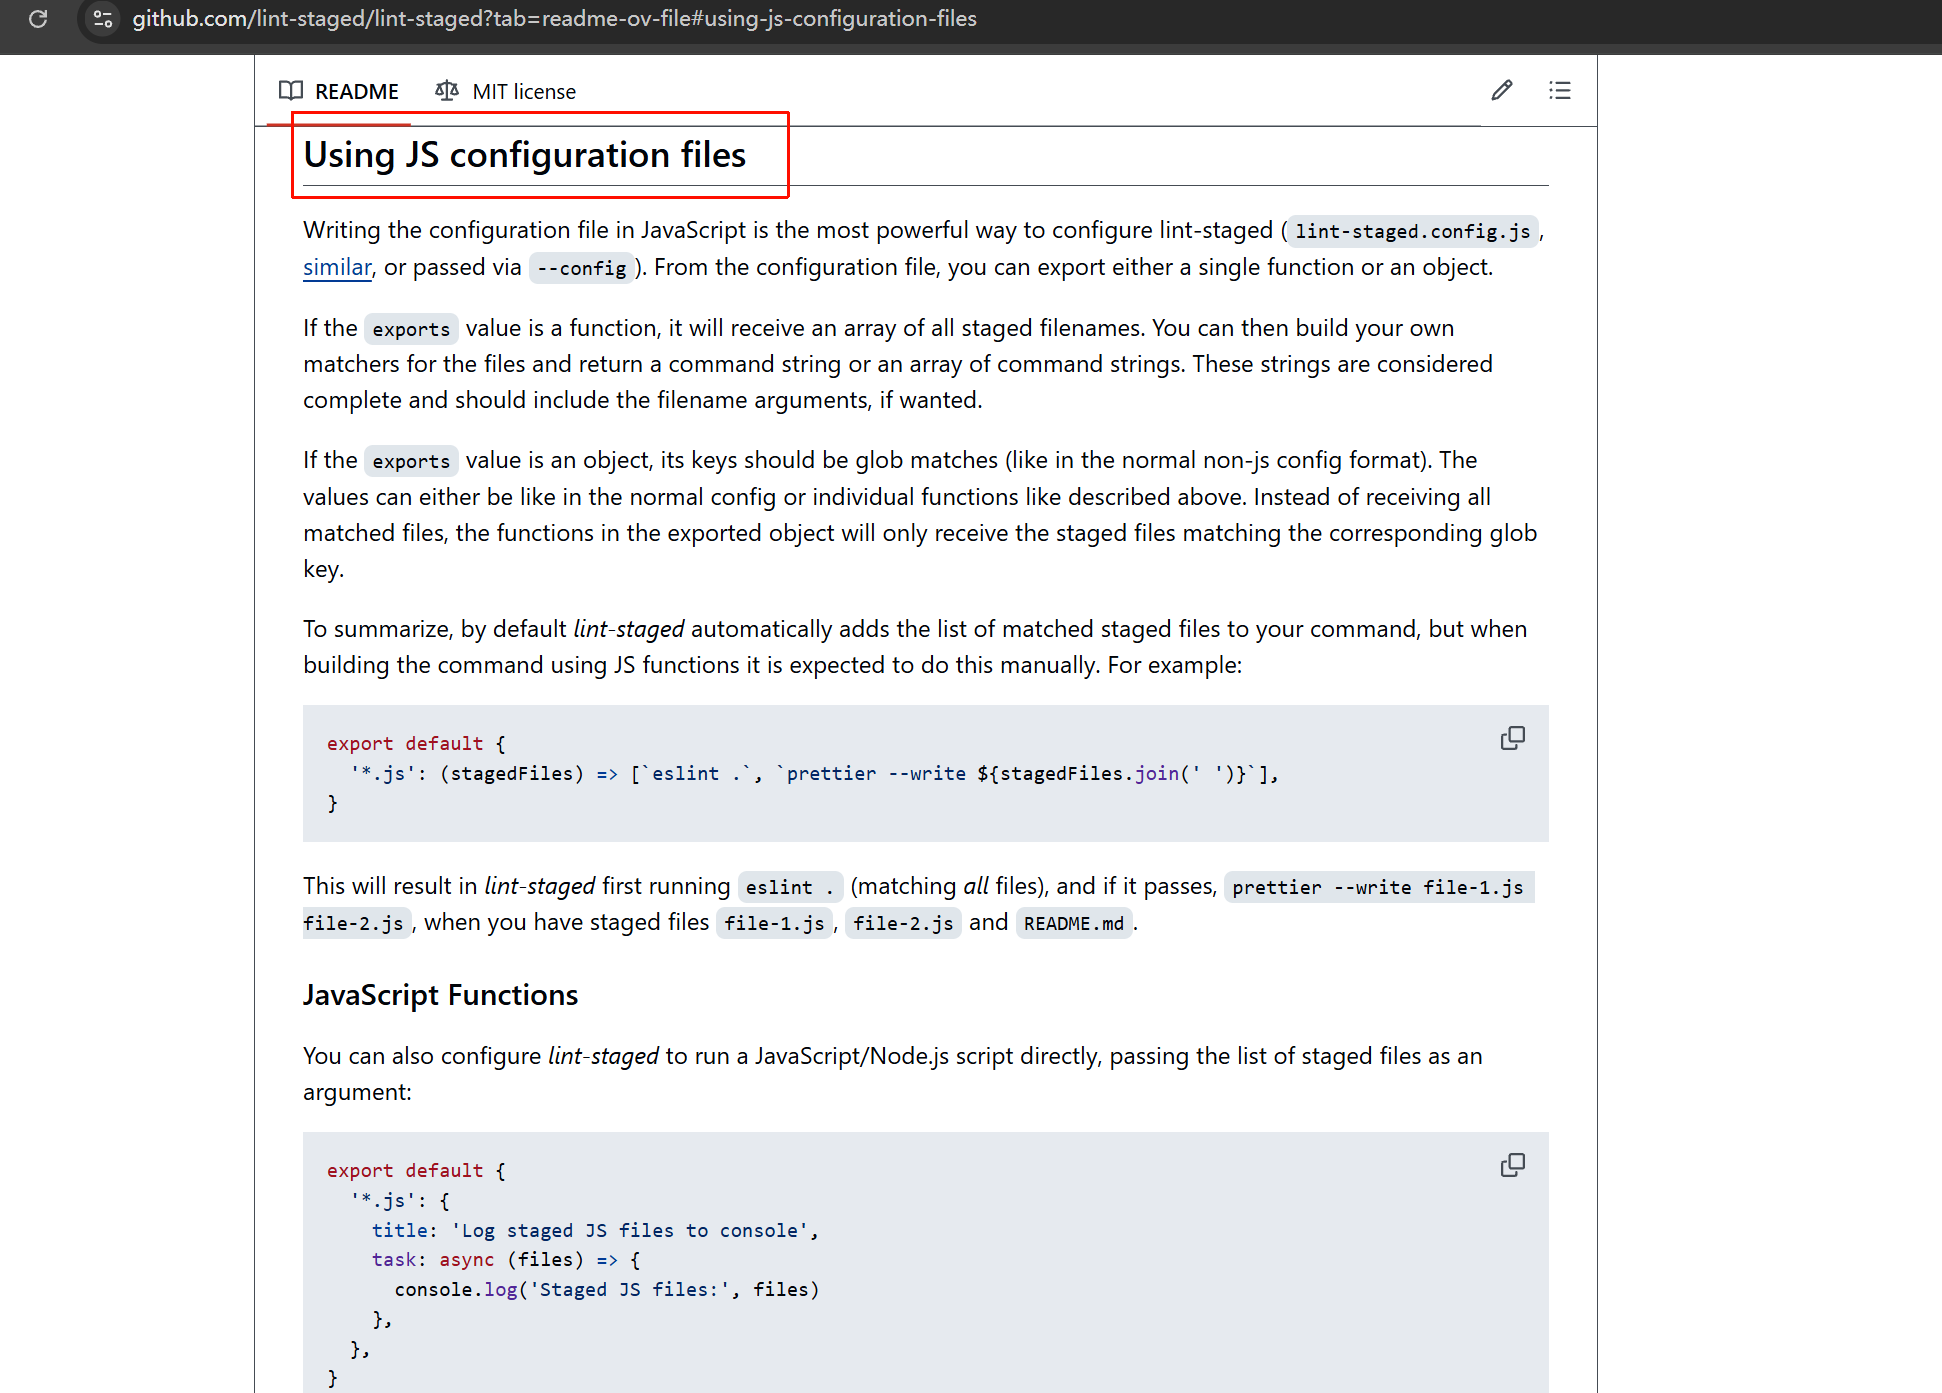1942x1393 pixels.
Task: Click the book icon beside README
Action: (291, 91)
